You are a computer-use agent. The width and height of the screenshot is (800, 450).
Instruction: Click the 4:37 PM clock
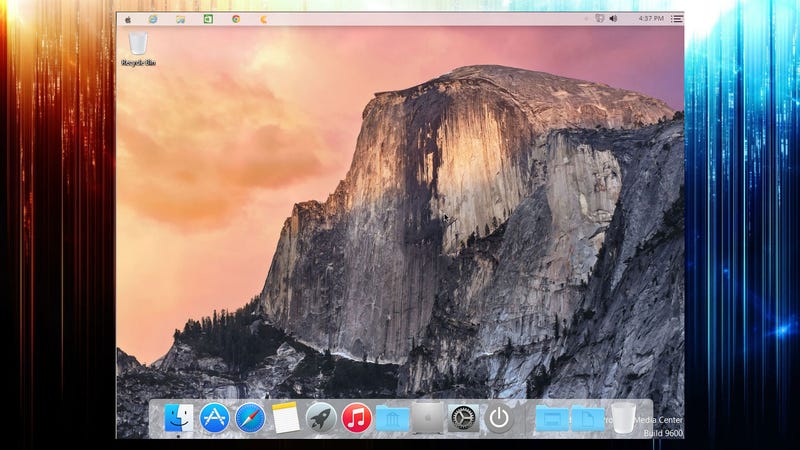tap(651, 18)
